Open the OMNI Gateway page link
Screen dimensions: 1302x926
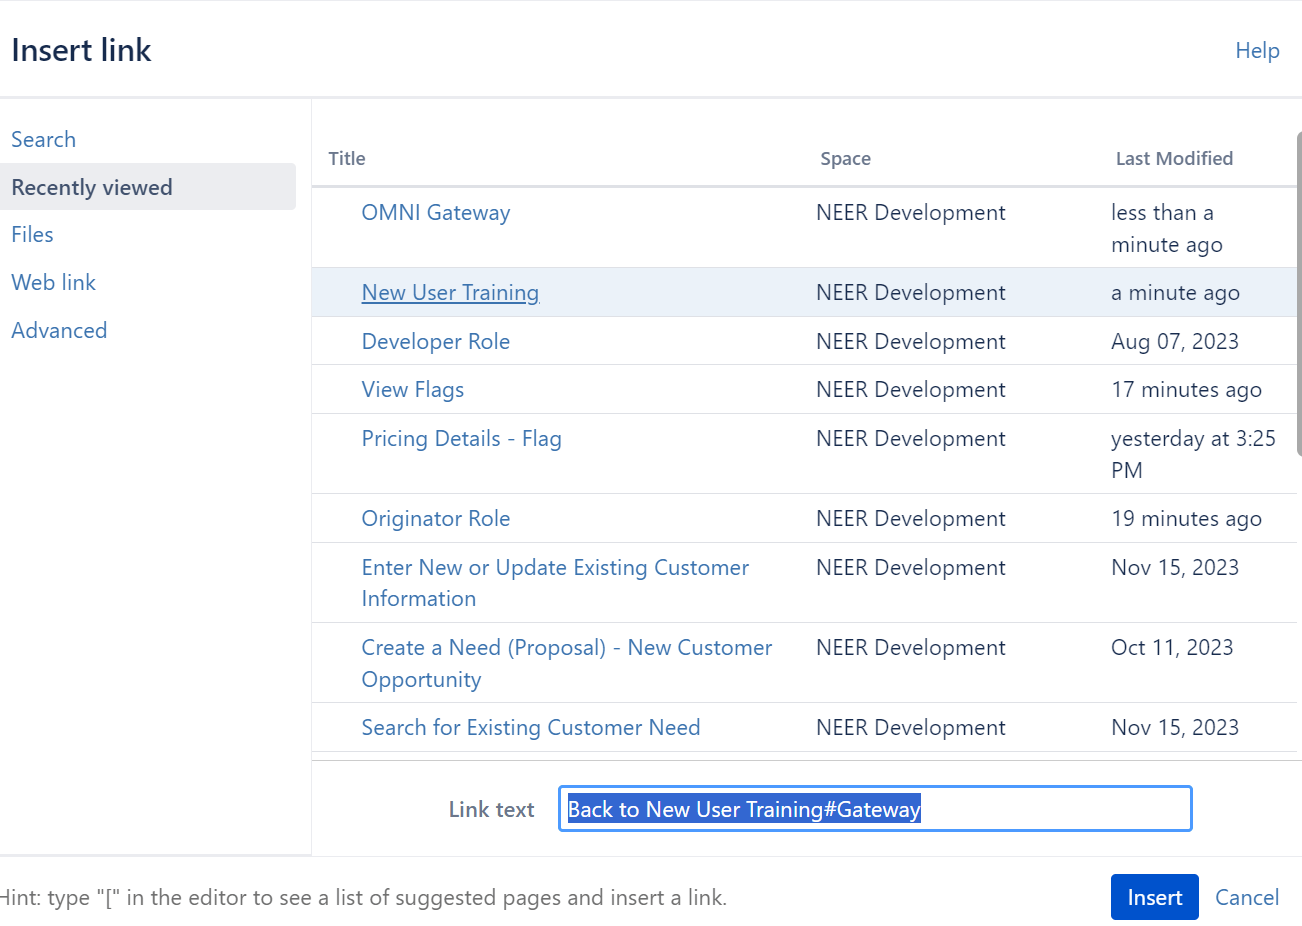(436, 212)
